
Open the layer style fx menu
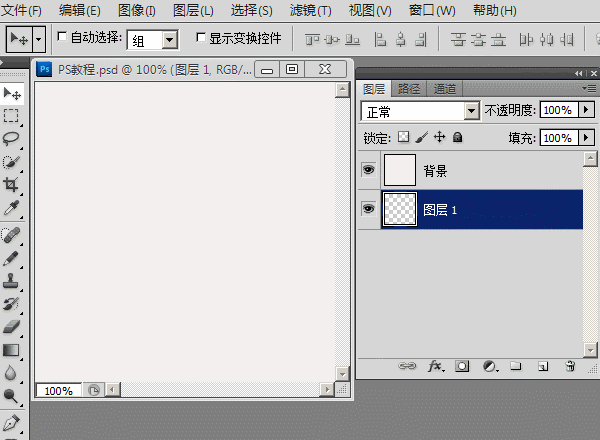pyautogui.click(x=436, y=366)
